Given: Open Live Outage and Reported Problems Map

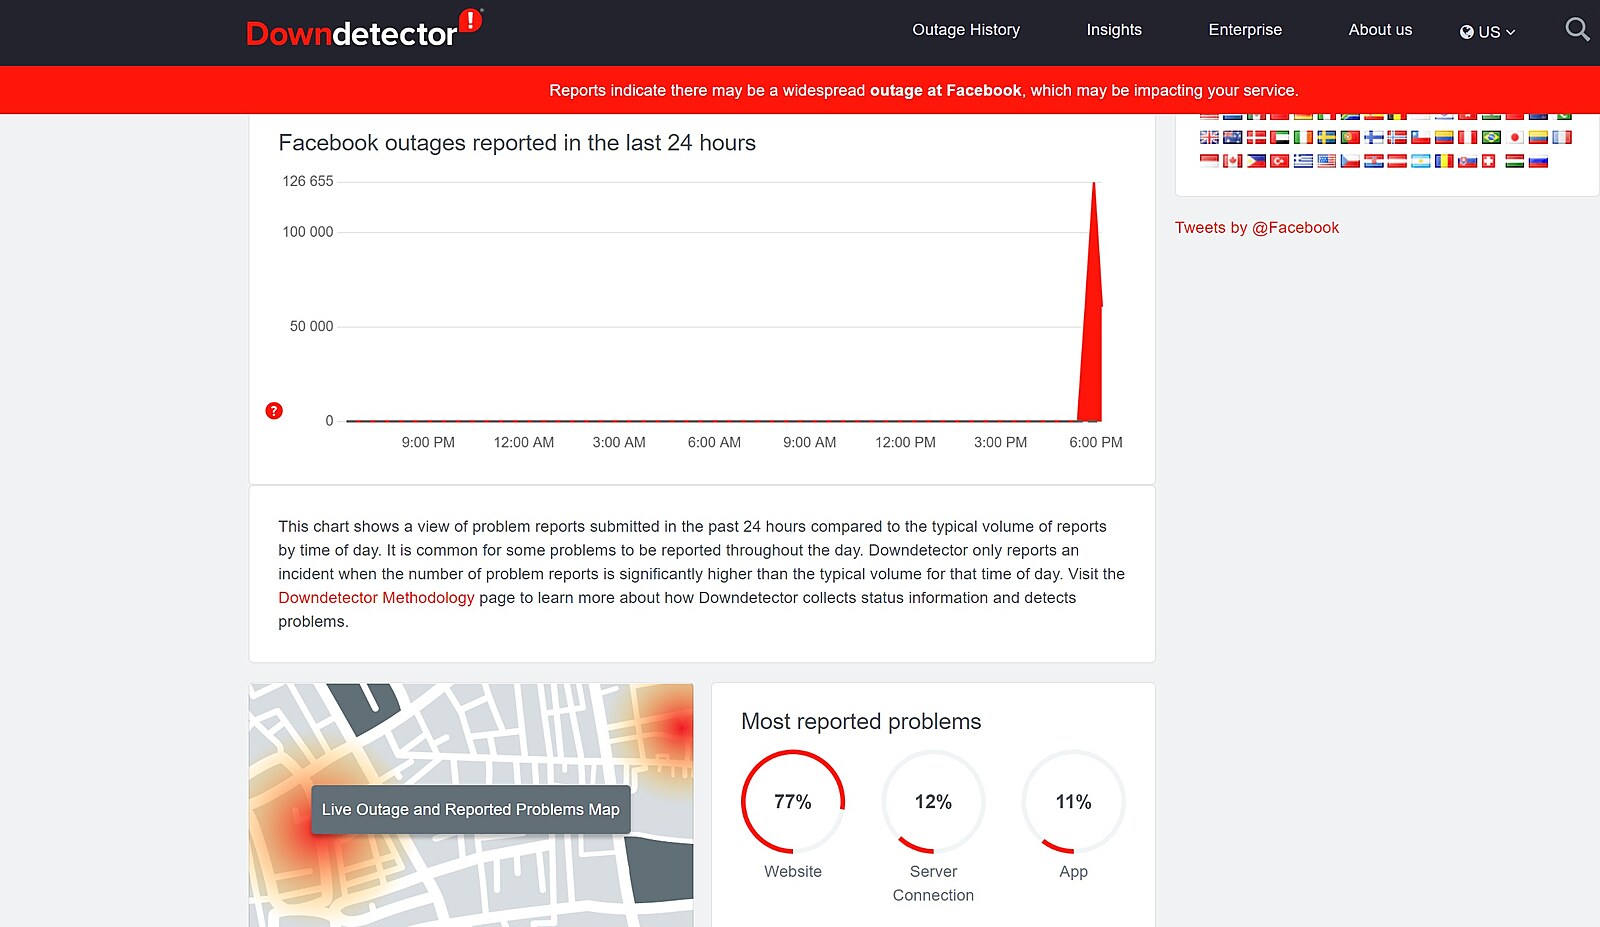Looking at the screenshot, I should (470, 810).
